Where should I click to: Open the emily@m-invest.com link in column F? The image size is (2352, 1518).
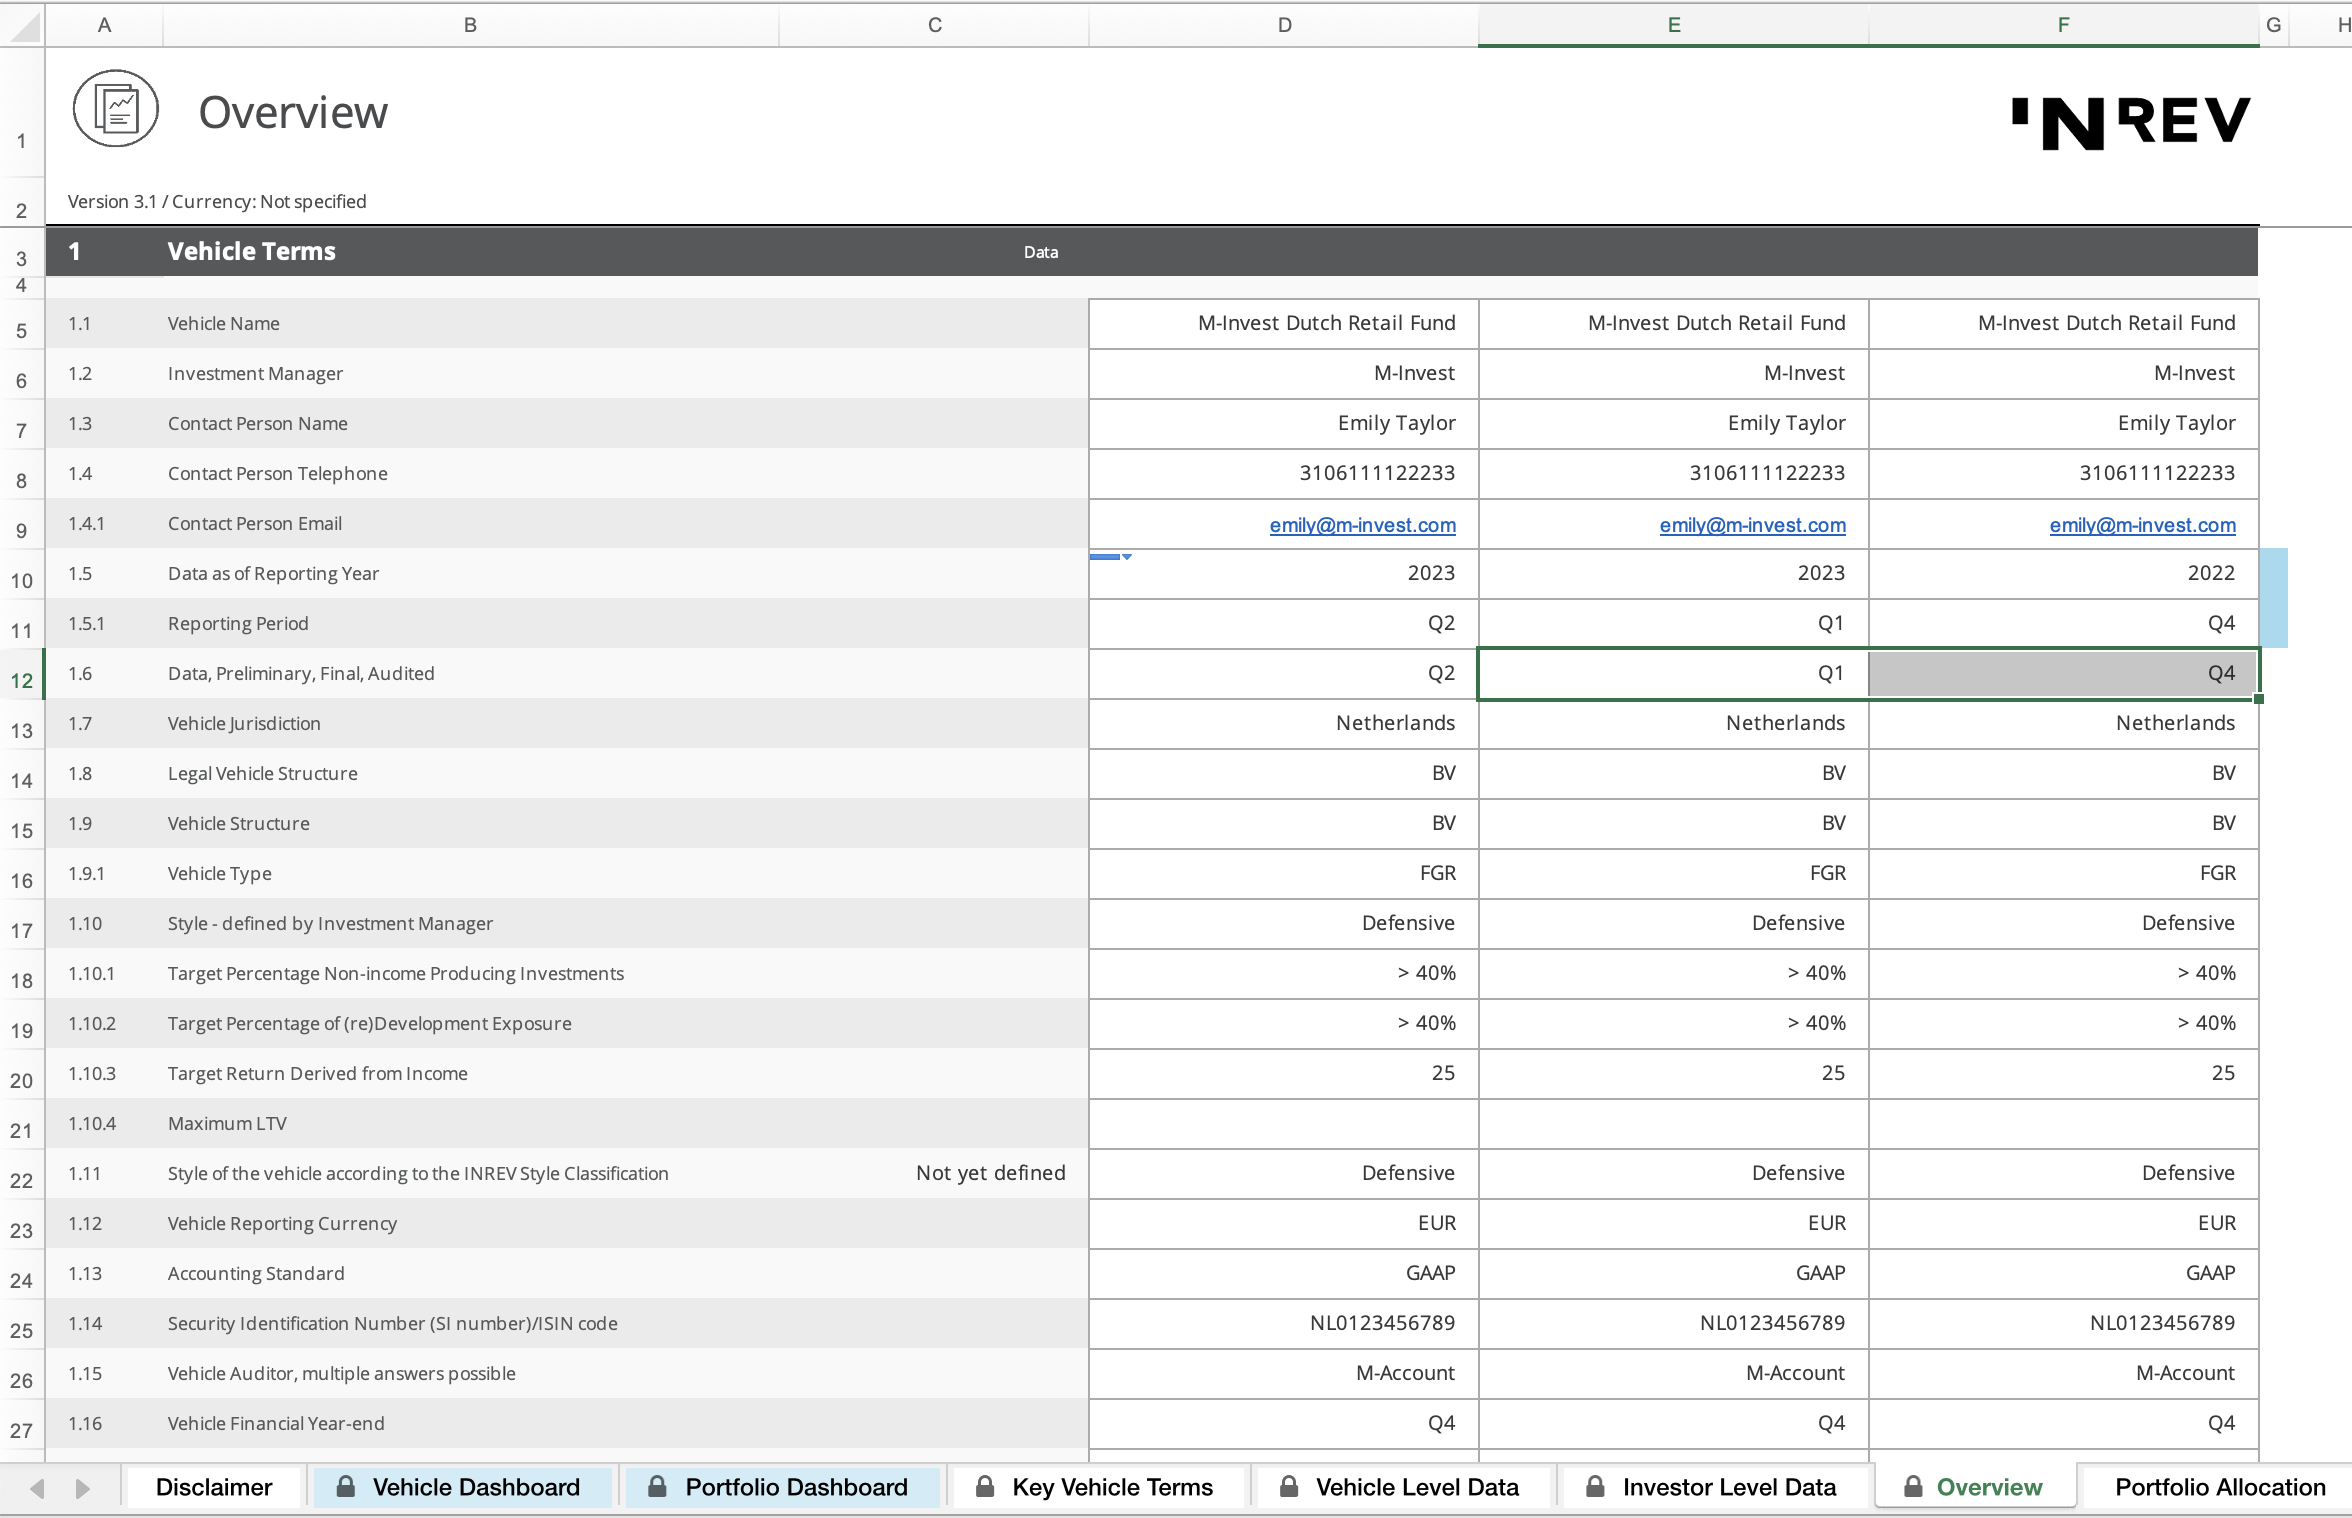[2141, 524]
